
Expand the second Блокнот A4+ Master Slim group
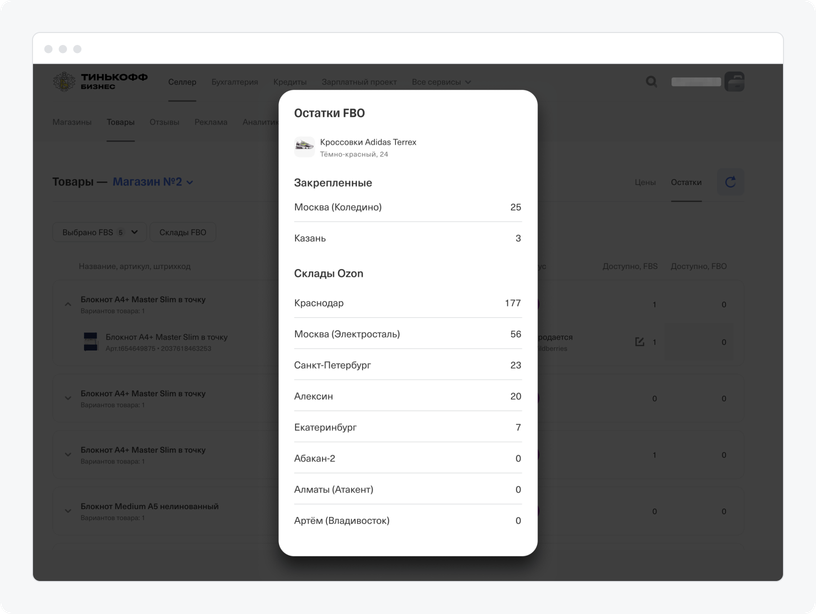[x=68, y=399]
